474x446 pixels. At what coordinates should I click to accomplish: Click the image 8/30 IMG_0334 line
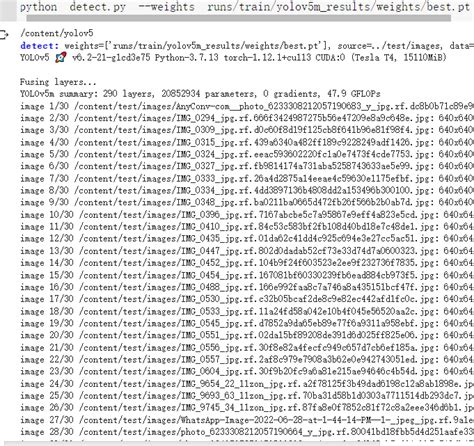pyautogui.click(x=247, y=190)
